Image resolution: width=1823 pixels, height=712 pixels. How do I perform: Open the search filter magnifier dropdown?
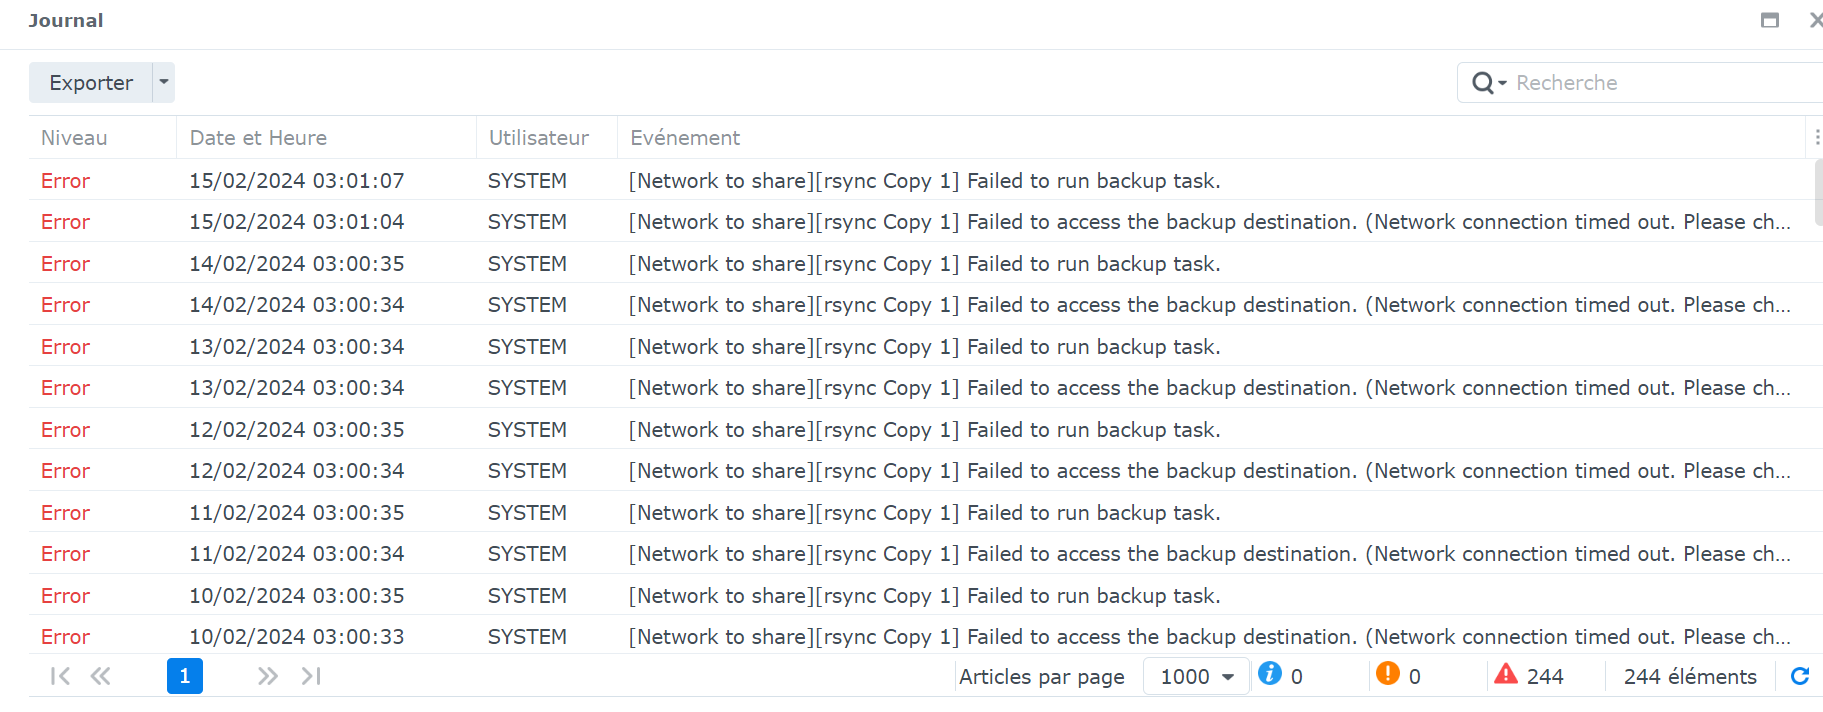tap(1489, 83)
